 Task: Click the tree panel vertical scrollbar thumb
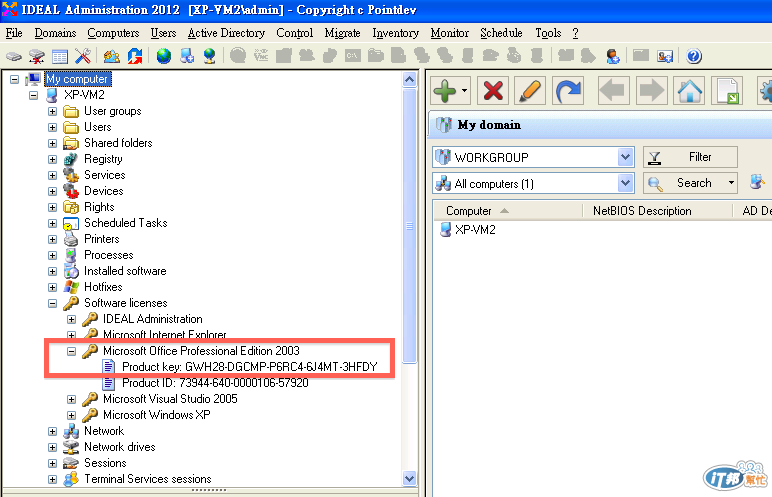[x=409, y=226]
